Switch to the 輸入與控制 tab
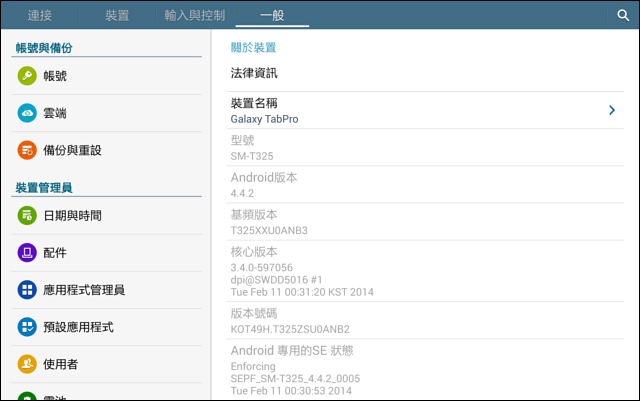640x401 pixels. click(x=195, y=16)
